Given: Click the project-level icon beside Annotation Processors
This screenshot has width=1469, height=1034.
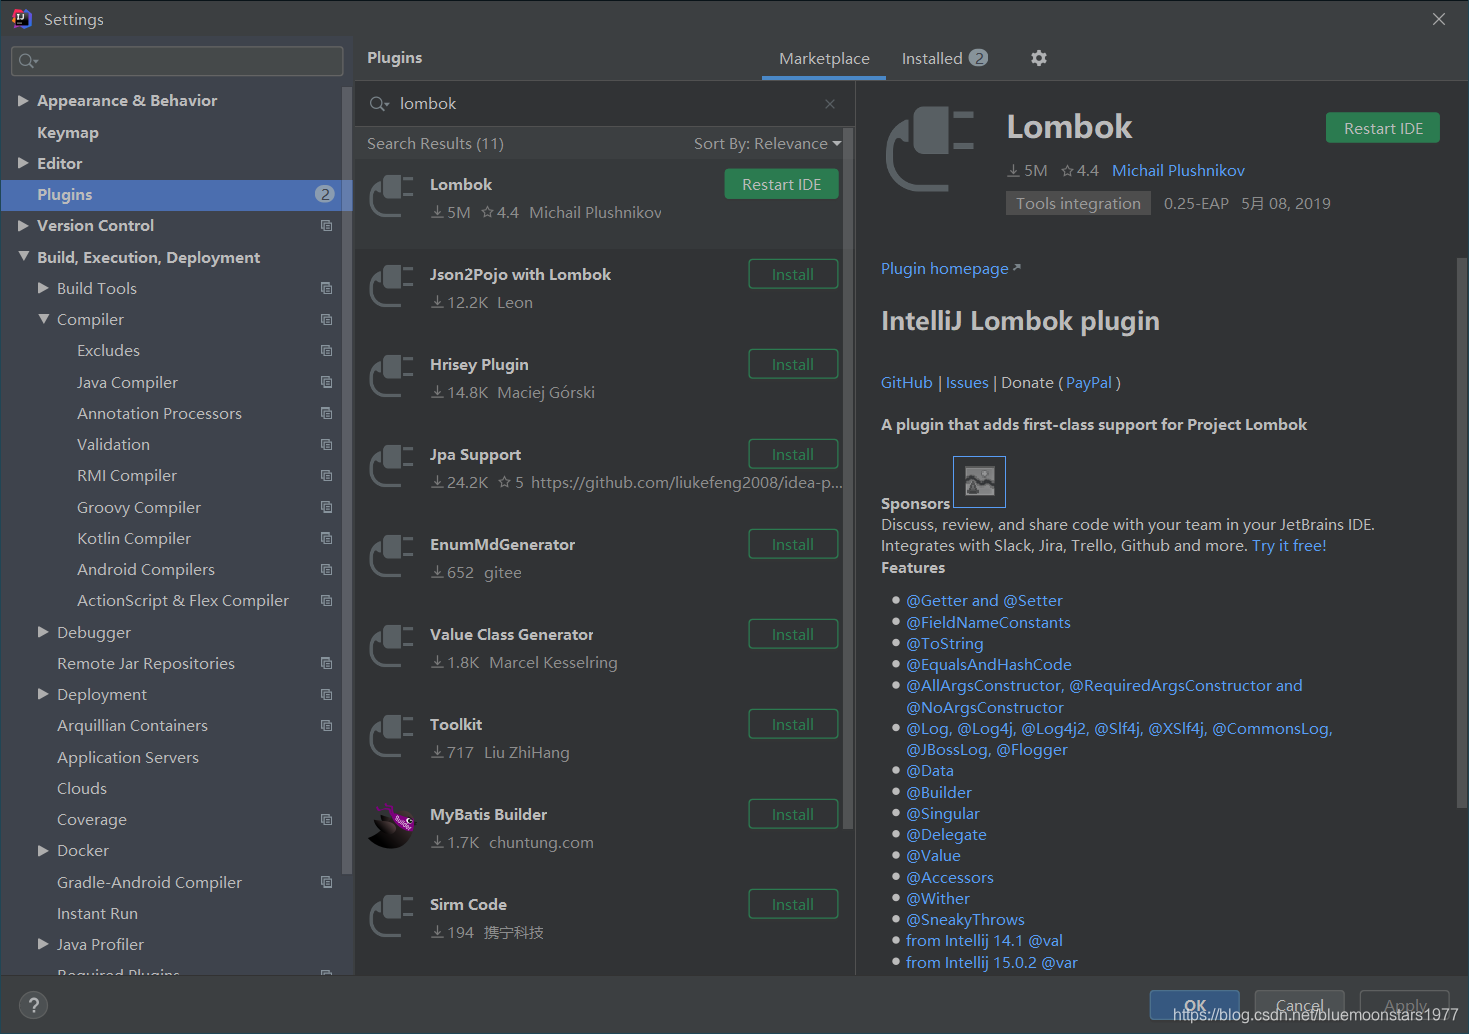Looking at the screenshot, I should 326,413.
